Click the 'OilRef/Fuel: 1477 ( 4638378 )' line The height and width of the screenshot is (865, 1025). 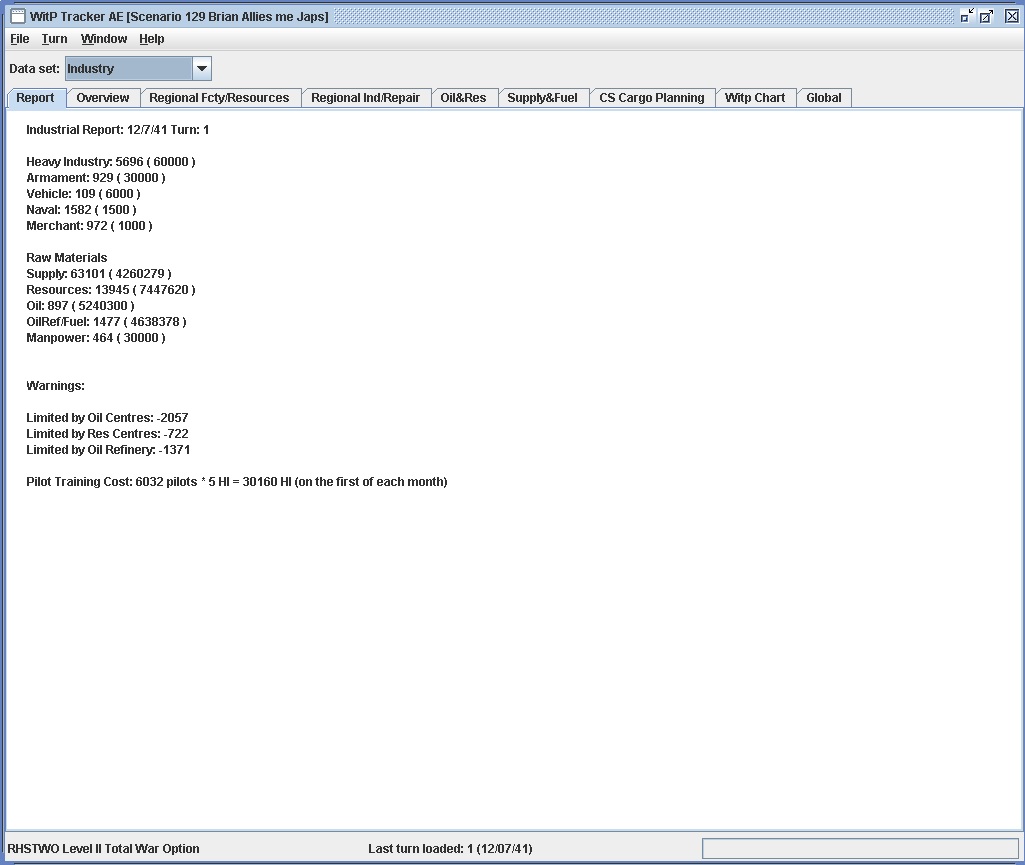coord(107,322)
